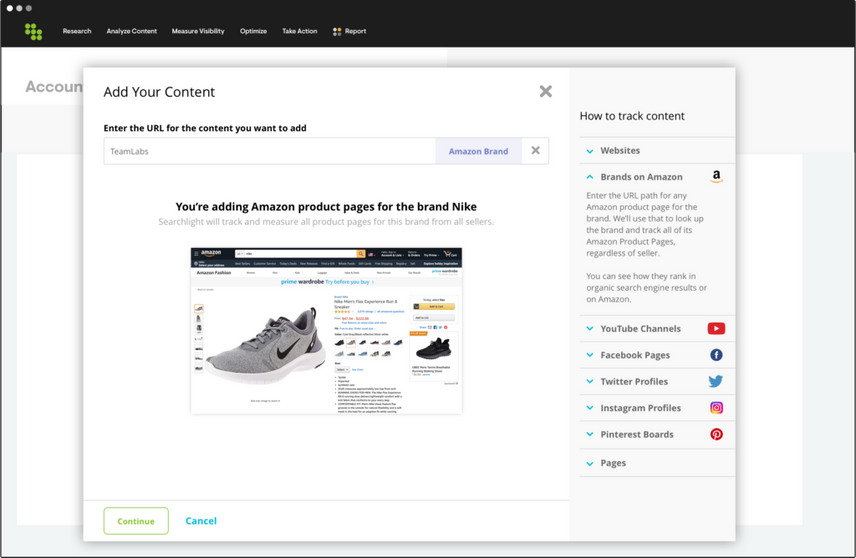This screenshot has width=856, height=558.
Task: Collapse the Brands on Amazon section
Action: (x=590, y=177)
